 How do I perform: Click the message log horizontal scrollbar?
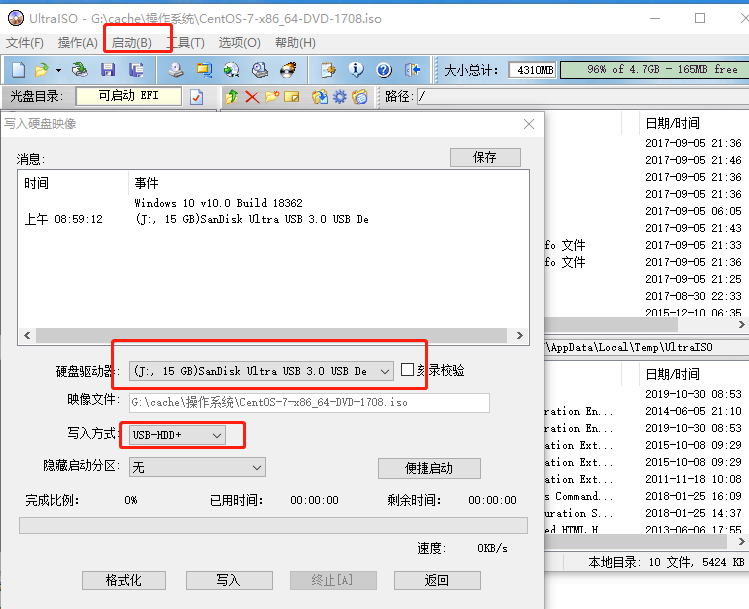(x=271, y=335)
